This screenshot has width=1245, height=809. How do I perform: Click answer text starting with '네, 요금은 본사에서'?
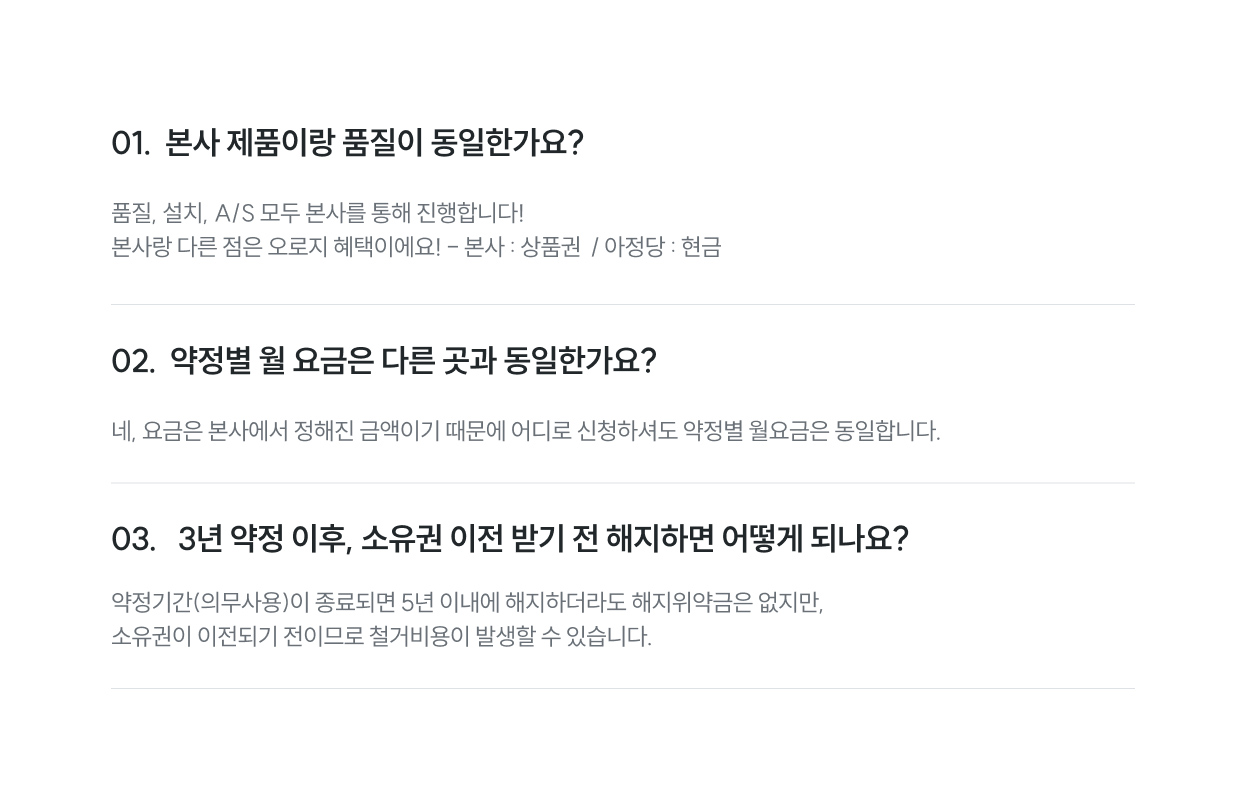pyautogui.click(x=525, y=431)
